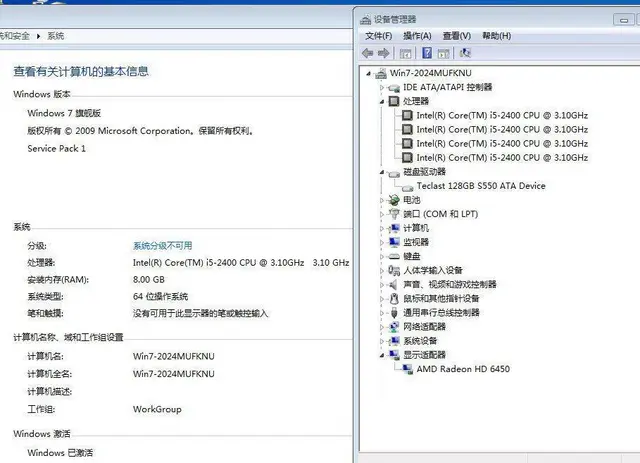640x463 pixels.
Task: Expand the 网络适配器 node
Action: [382, 327]
